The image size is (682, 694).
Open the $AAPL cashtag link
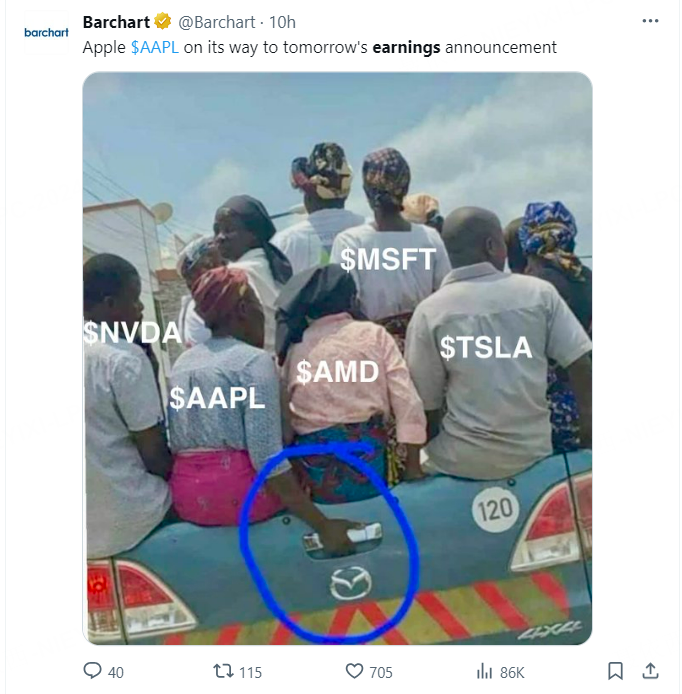[x=154, y=47]
